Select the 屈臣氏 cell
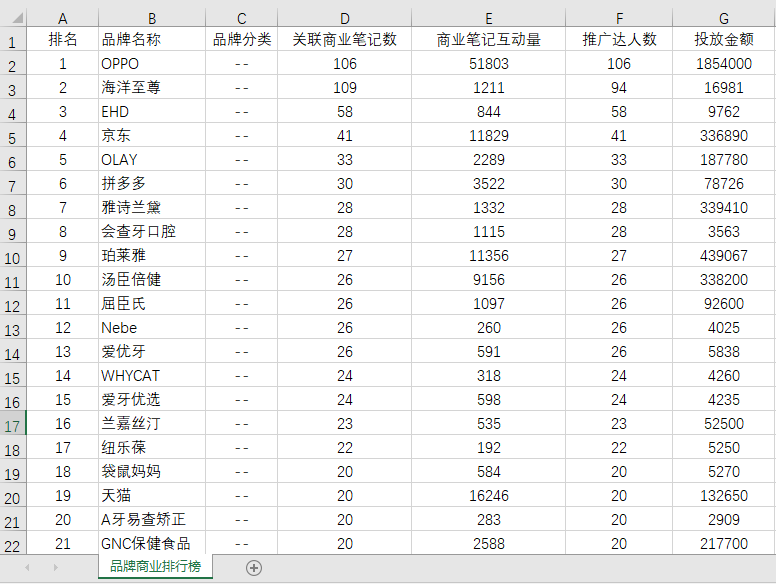The height and width of the screenshot is (584, 776). (152, 303)
